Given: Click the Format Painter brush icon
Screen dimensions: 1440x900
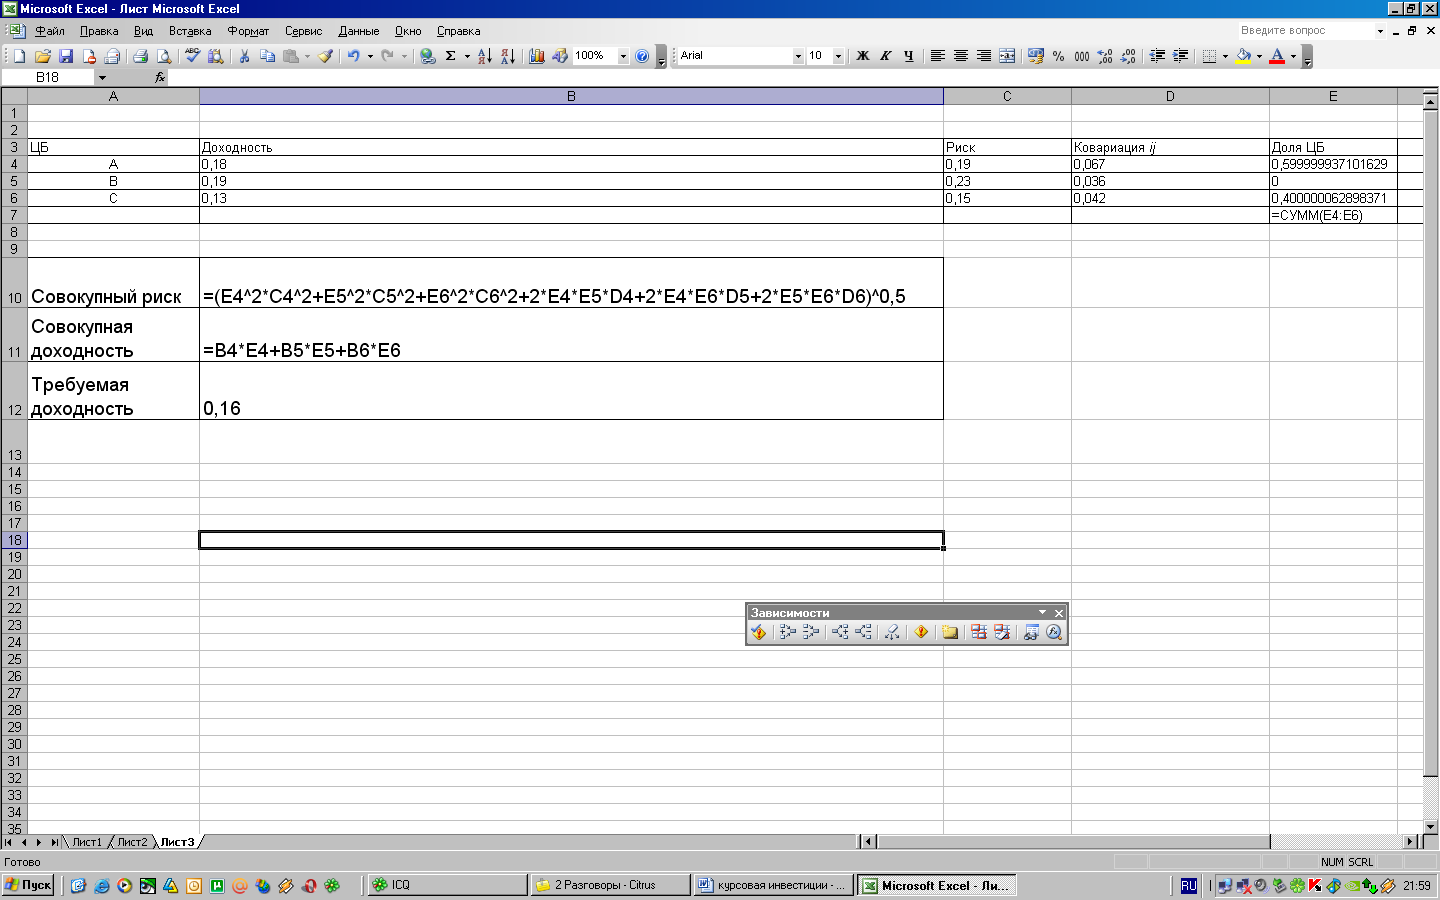Looking at the screenshot, I should point(325,56).
